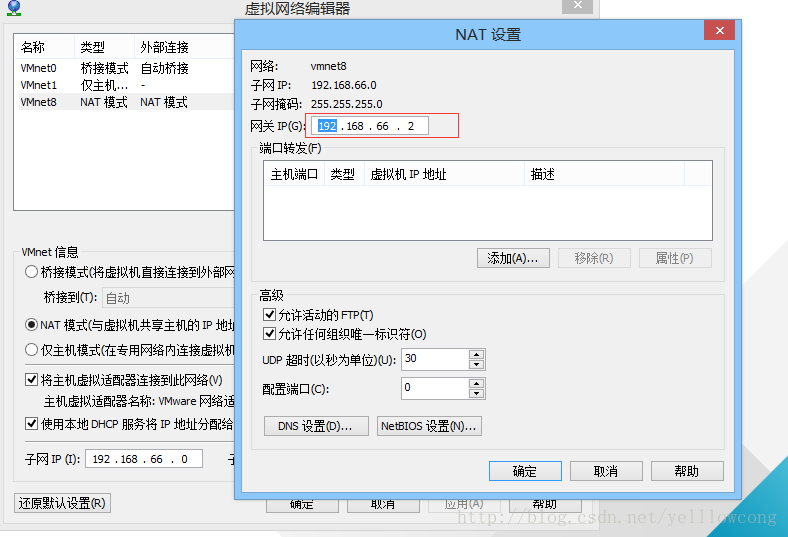788x537 pixels.
Task: Click the 类型 column header in network list
Action: [105, 47]
